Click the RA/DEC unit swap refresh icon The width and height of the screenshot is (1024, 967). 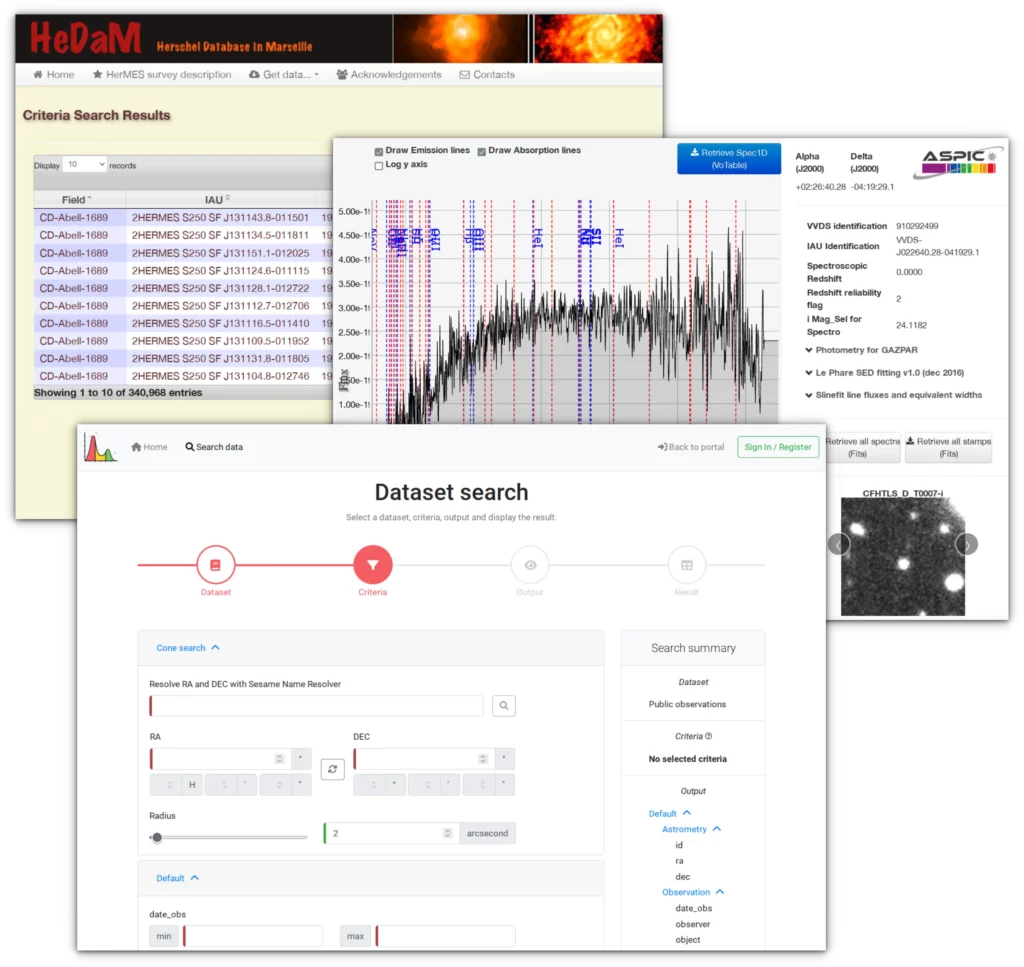332,769
